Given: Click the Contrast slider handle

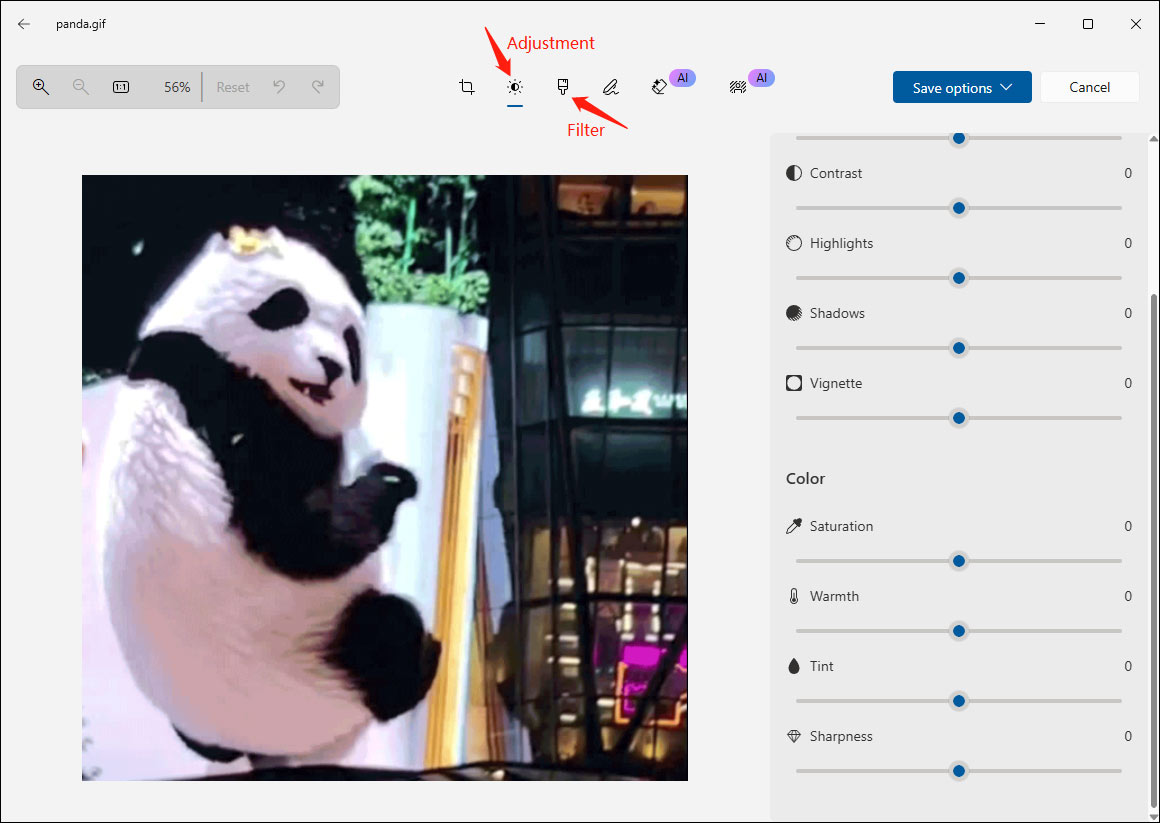Looking at the screenshot, I should point(958,208).
